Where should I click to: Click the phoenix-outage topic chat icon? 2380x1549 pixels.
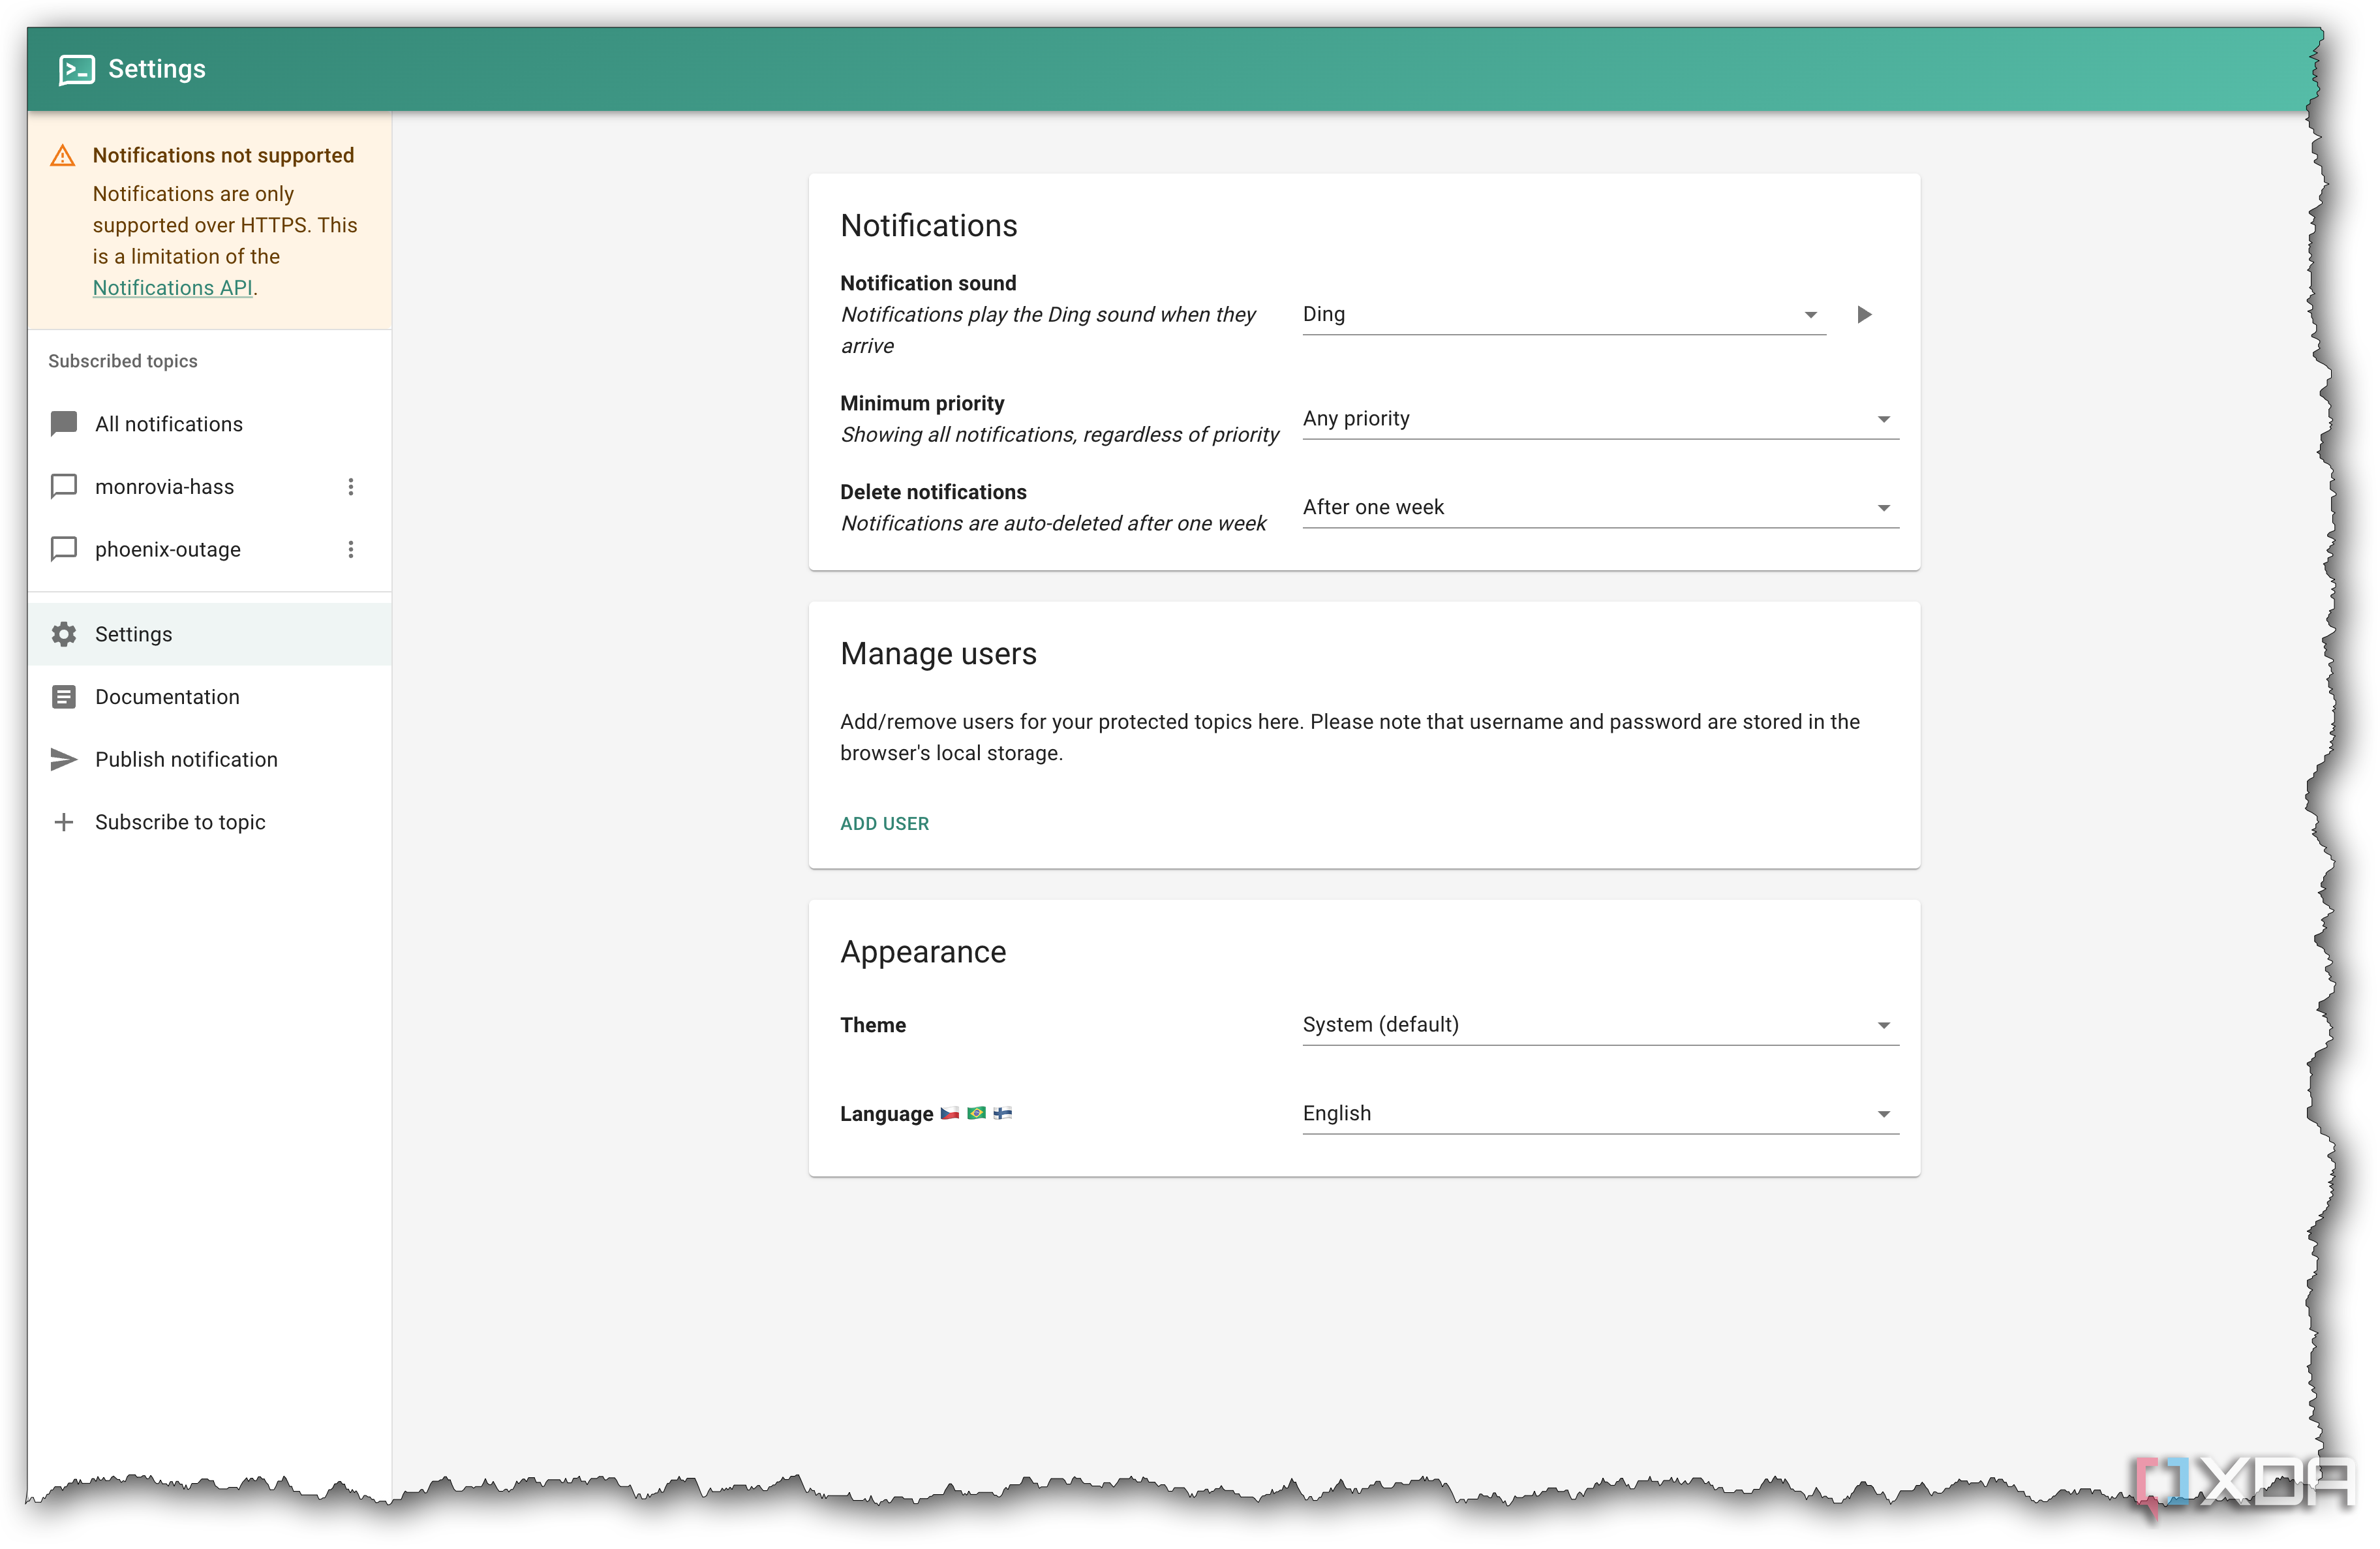point(64,549)
